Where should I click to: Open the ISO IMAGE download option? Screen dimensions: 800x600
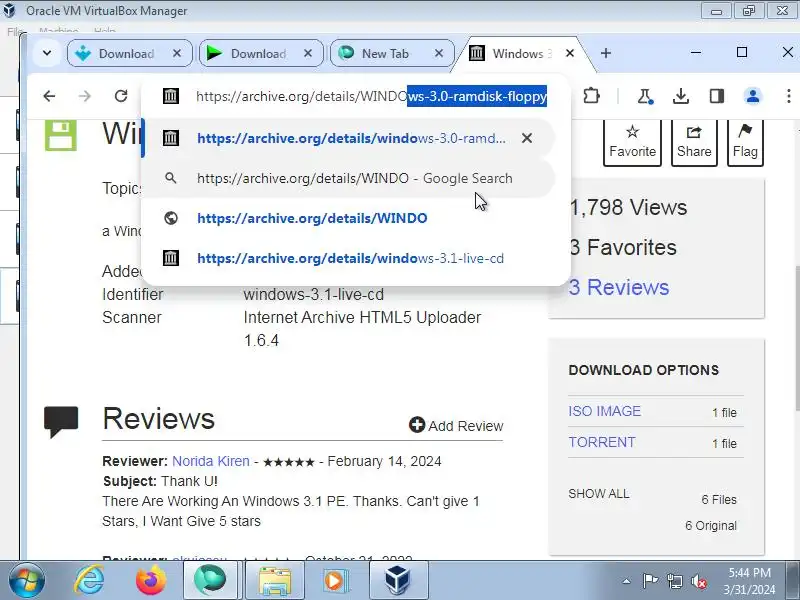click(x=605, y=411)
